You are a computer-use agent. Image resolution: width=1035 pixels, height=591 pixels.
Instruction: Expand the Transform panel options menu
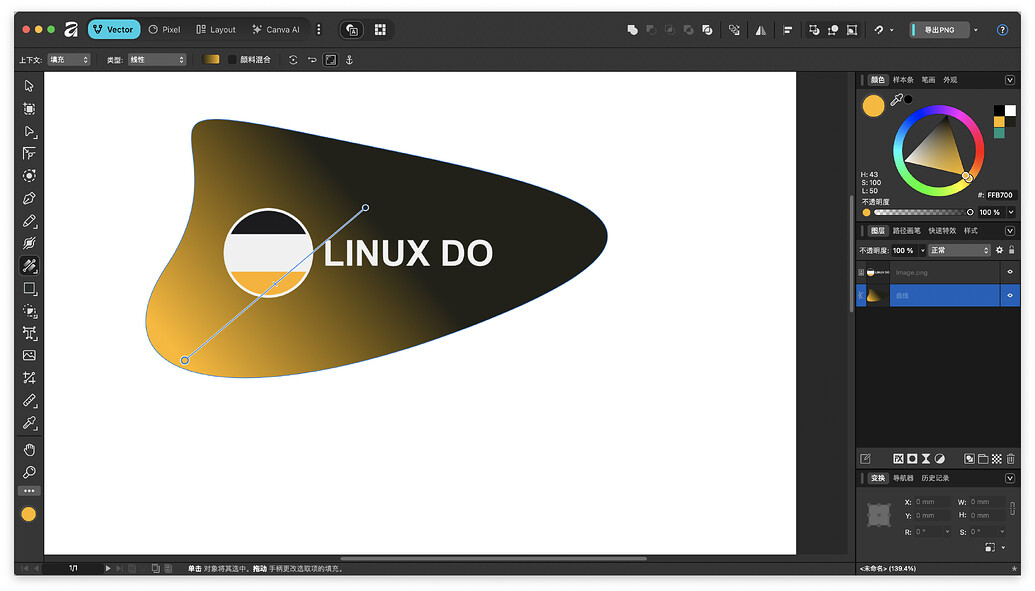click(x=1009, y=478)
